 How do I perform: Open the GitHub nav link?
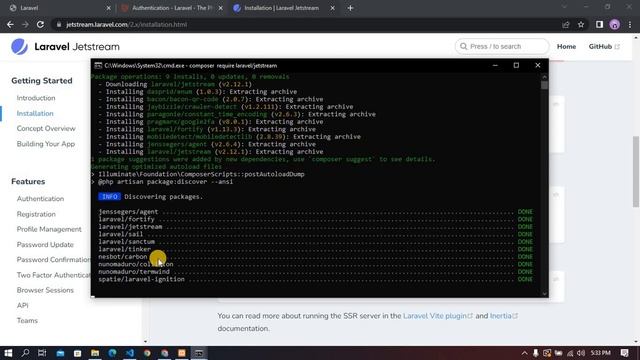pyautogui.click(x=604, y=47)
